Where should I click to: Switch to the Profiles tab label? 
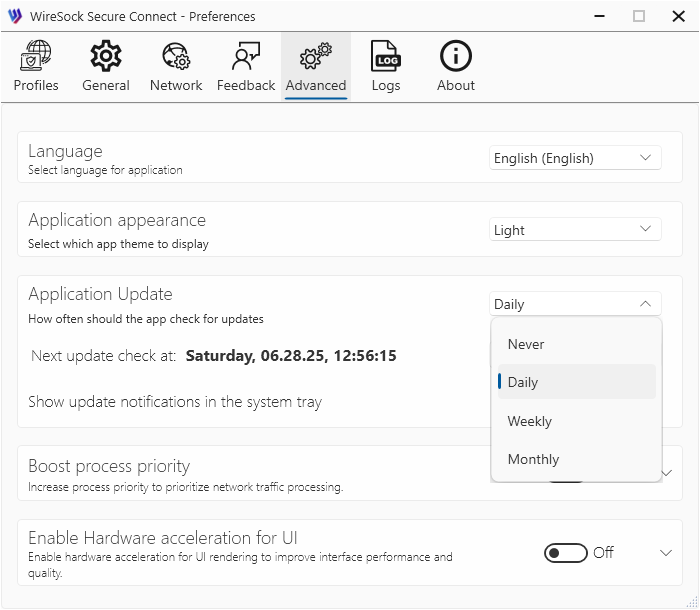point(36,85)
